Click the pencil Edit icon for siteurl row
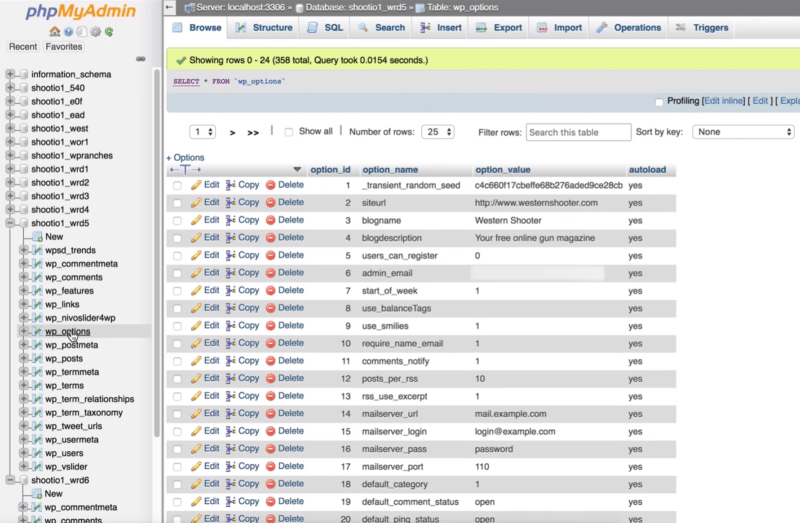 click(196, 203)
